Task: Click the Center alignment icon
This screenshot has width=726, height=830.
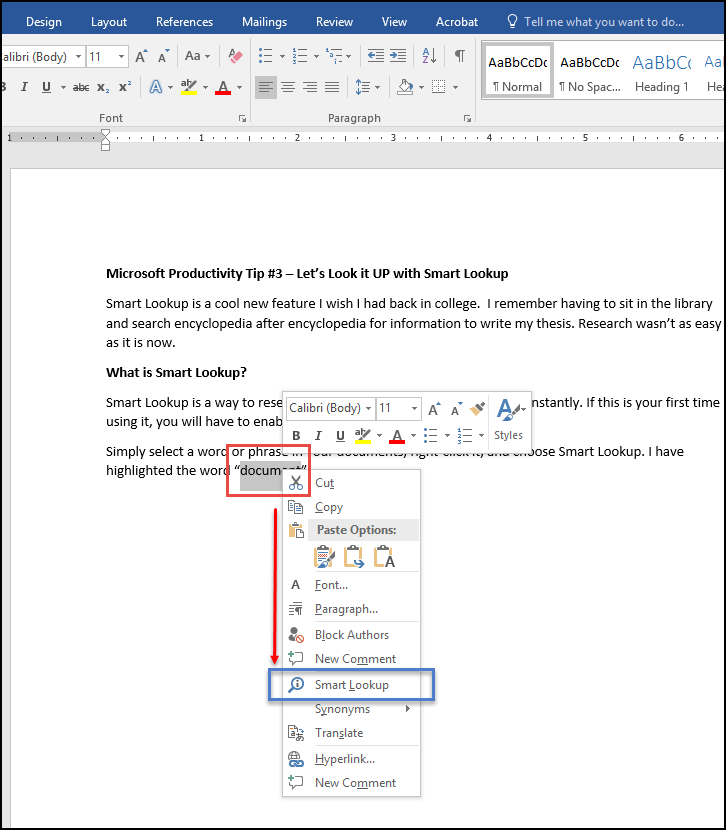Action: [288, 87]
